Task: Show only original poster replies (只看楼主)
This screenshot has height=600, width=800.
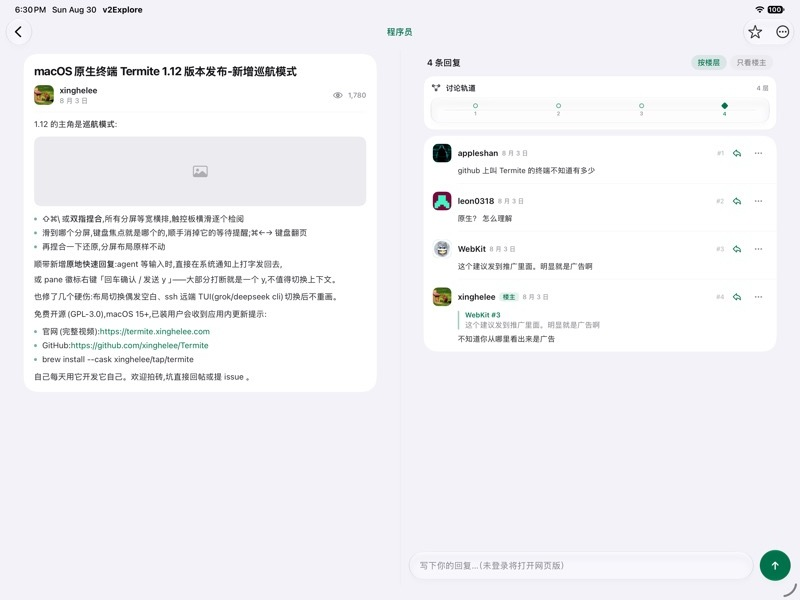Action: pos(751,63)
